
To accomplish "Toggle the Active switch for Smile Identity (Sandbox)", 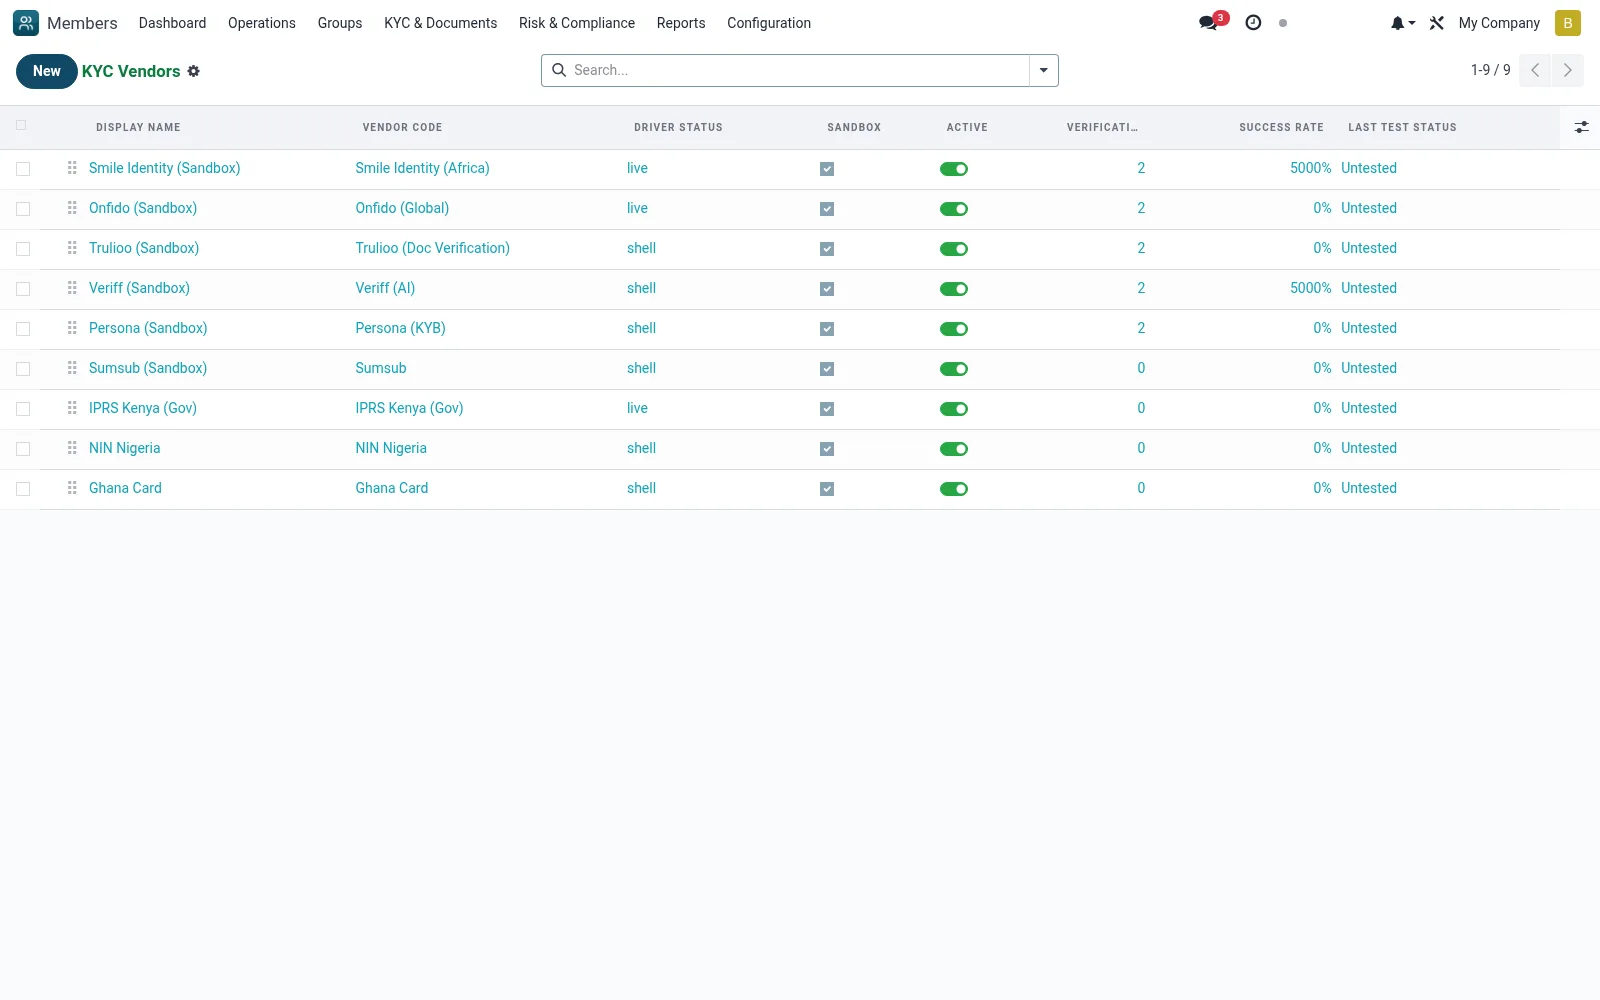I will [x=954, y=169].
